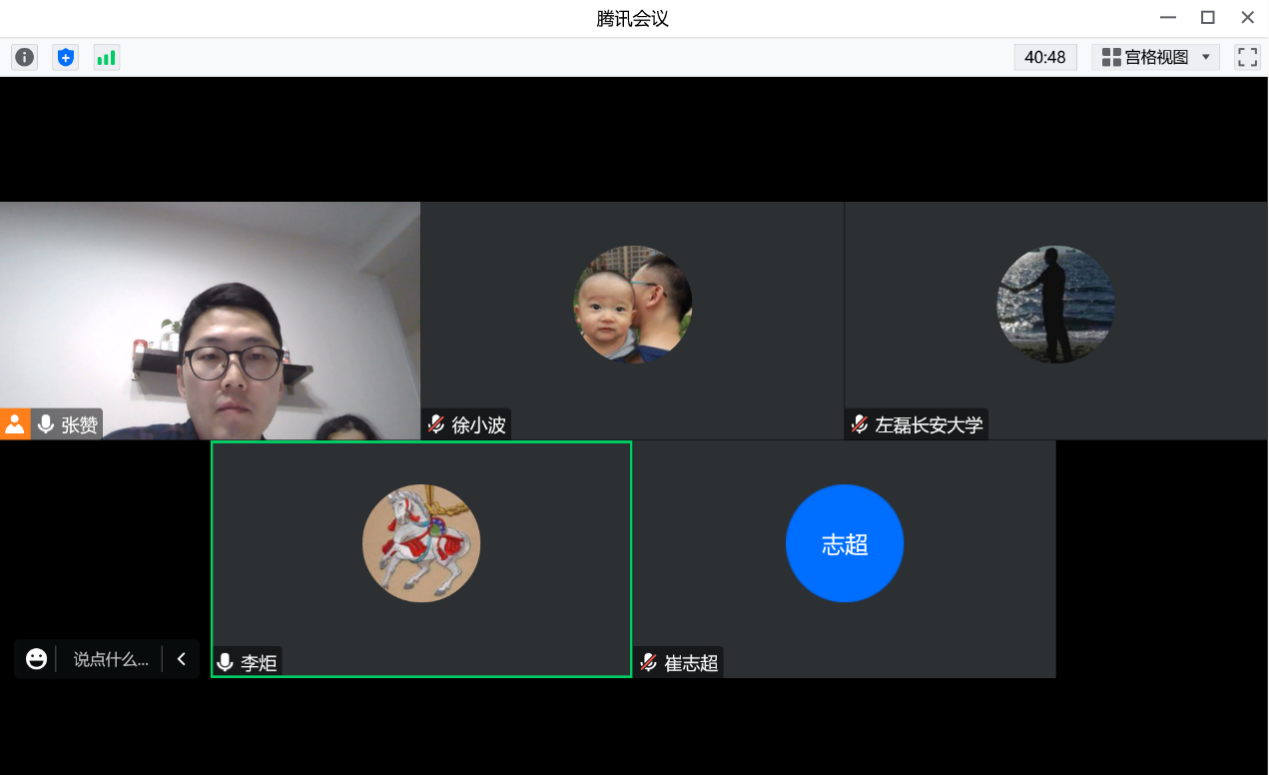Open the meeting info icon
Viewport: 1269px width, 775px height.
[x=25, y=57]
